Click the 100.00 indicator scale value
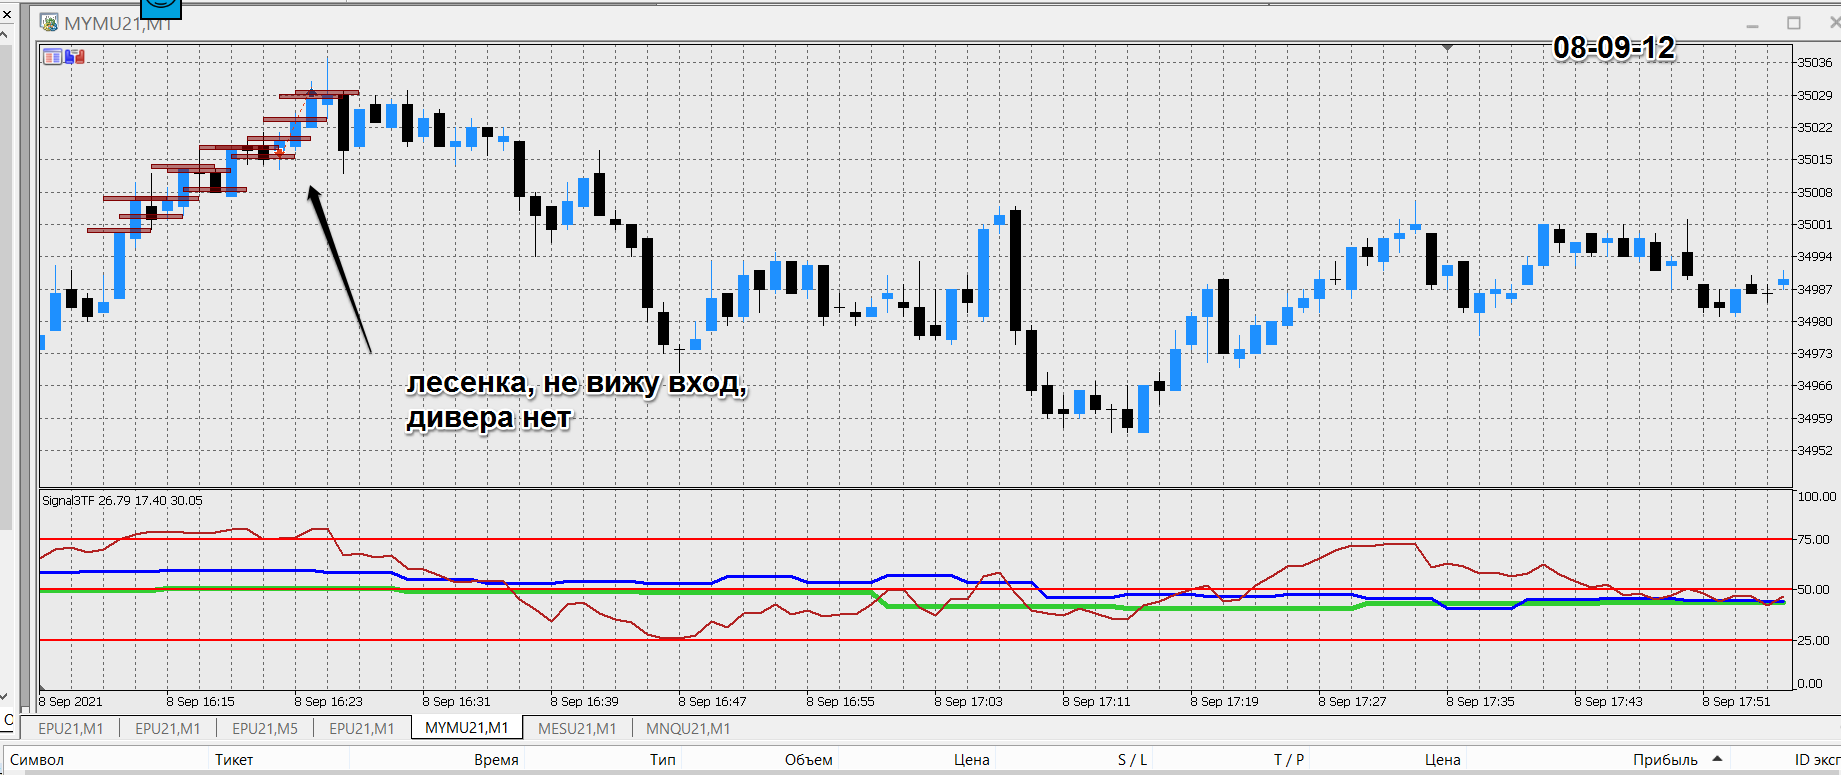This screenshot has width=1841, height=775. (x=1817, y=496)
